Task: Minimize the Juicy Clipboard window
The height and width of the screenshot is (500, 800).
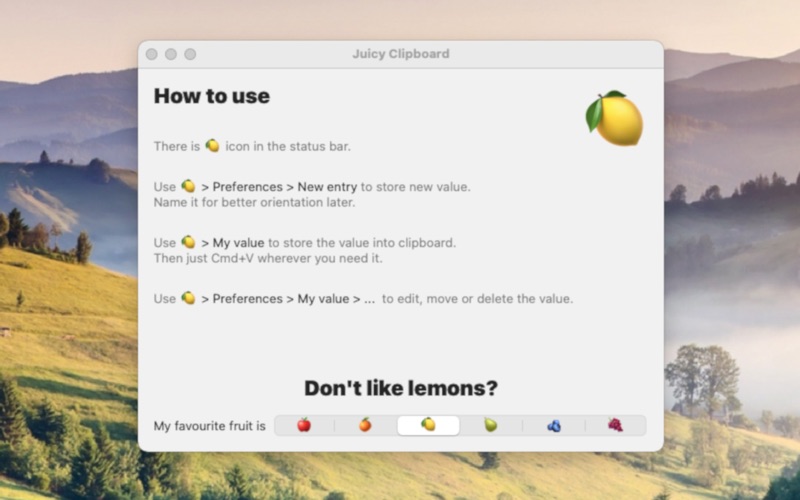Action: [171, 54]
